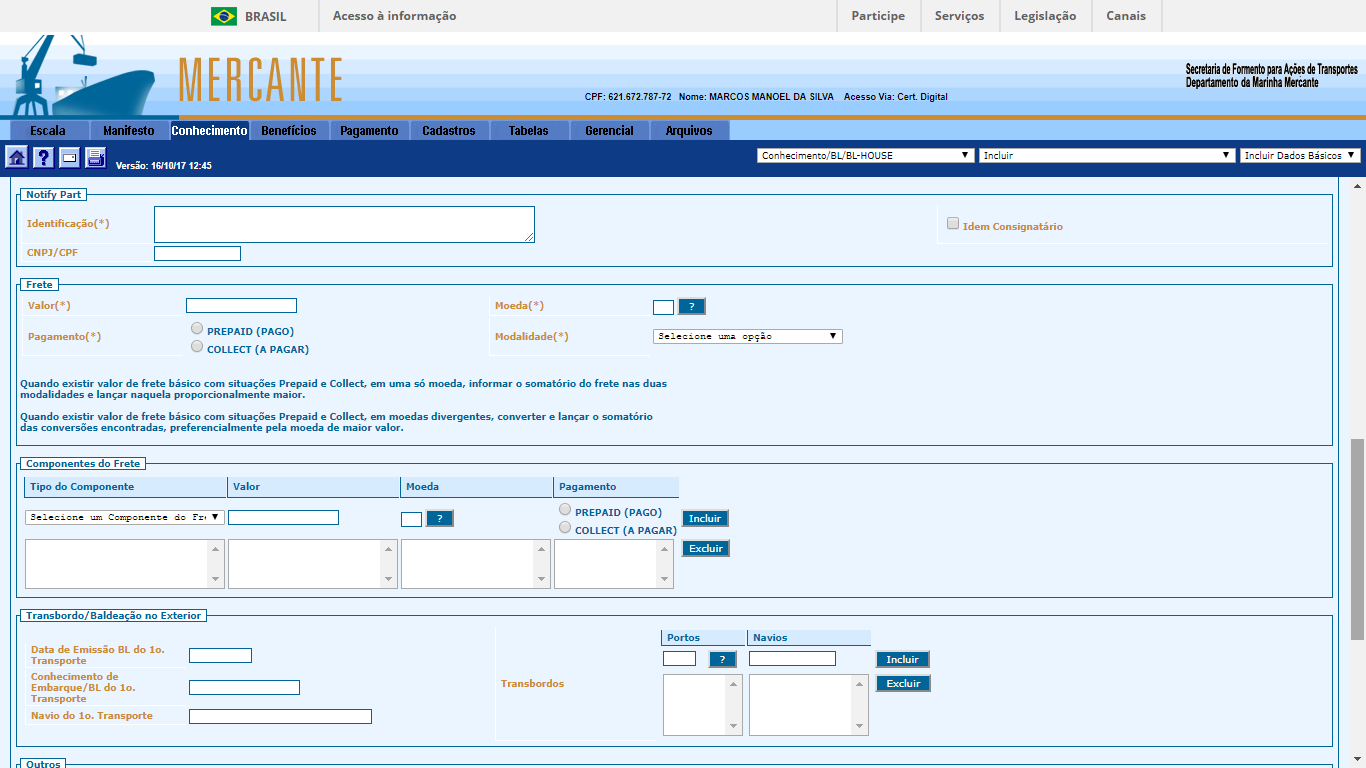
Task: Expand the Conhecimento/BL/BL-HOUSE dropdown
Action: click(865, 155)
